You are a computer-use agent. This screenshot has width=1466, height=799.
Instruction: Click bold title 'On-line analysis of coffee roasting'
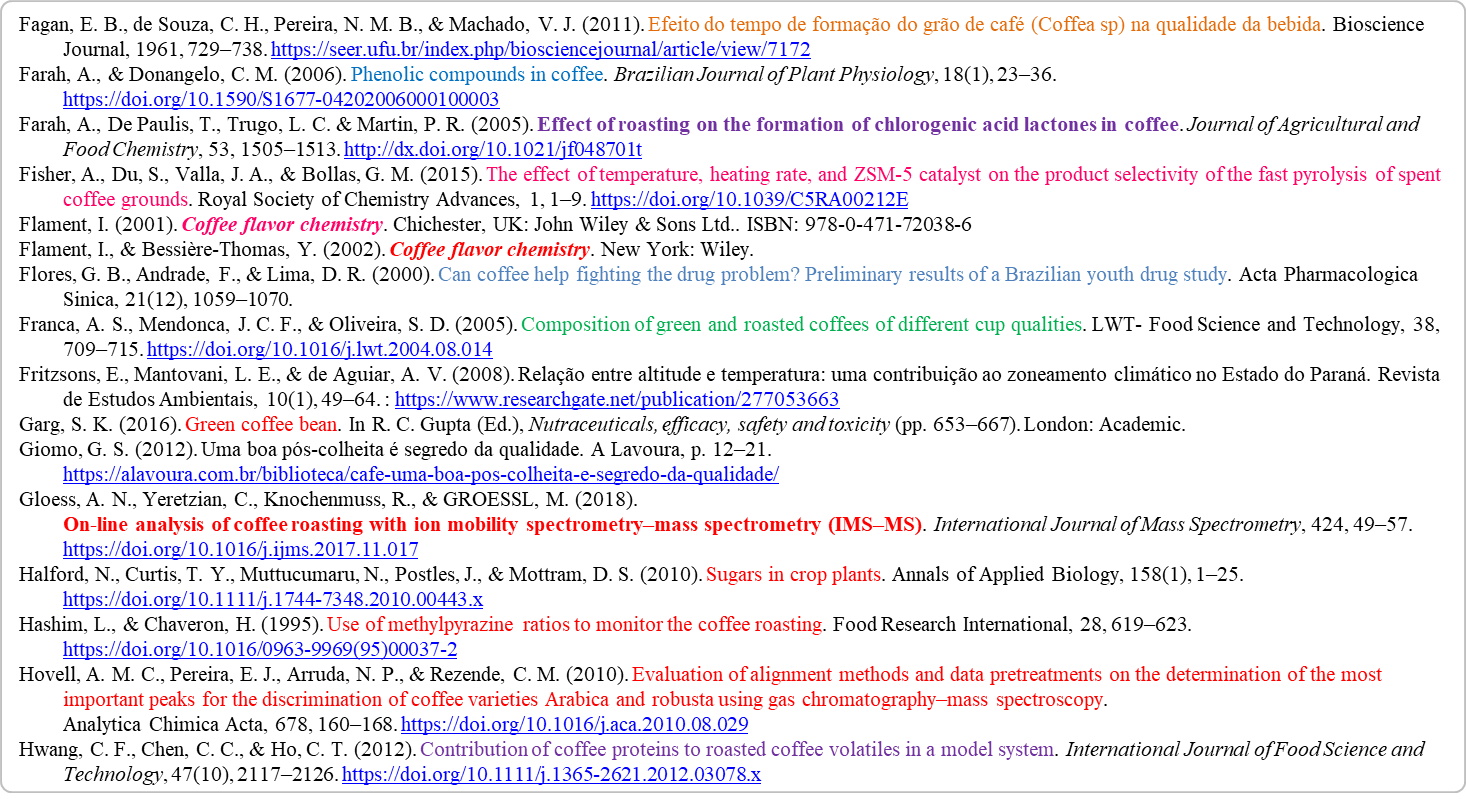tap(494, 524)
